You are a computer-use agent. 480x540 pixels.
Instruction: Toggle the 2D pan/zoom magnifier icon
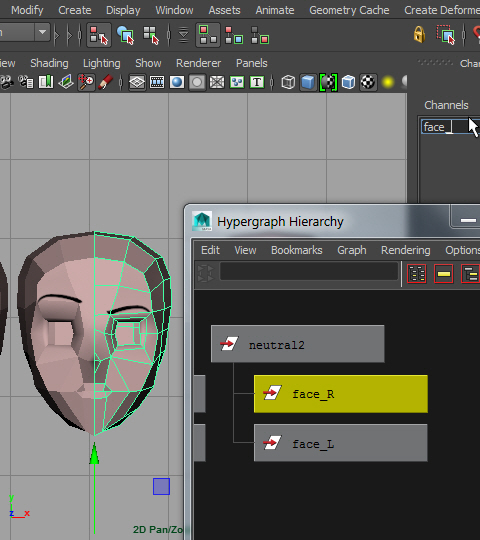[86, 82]
